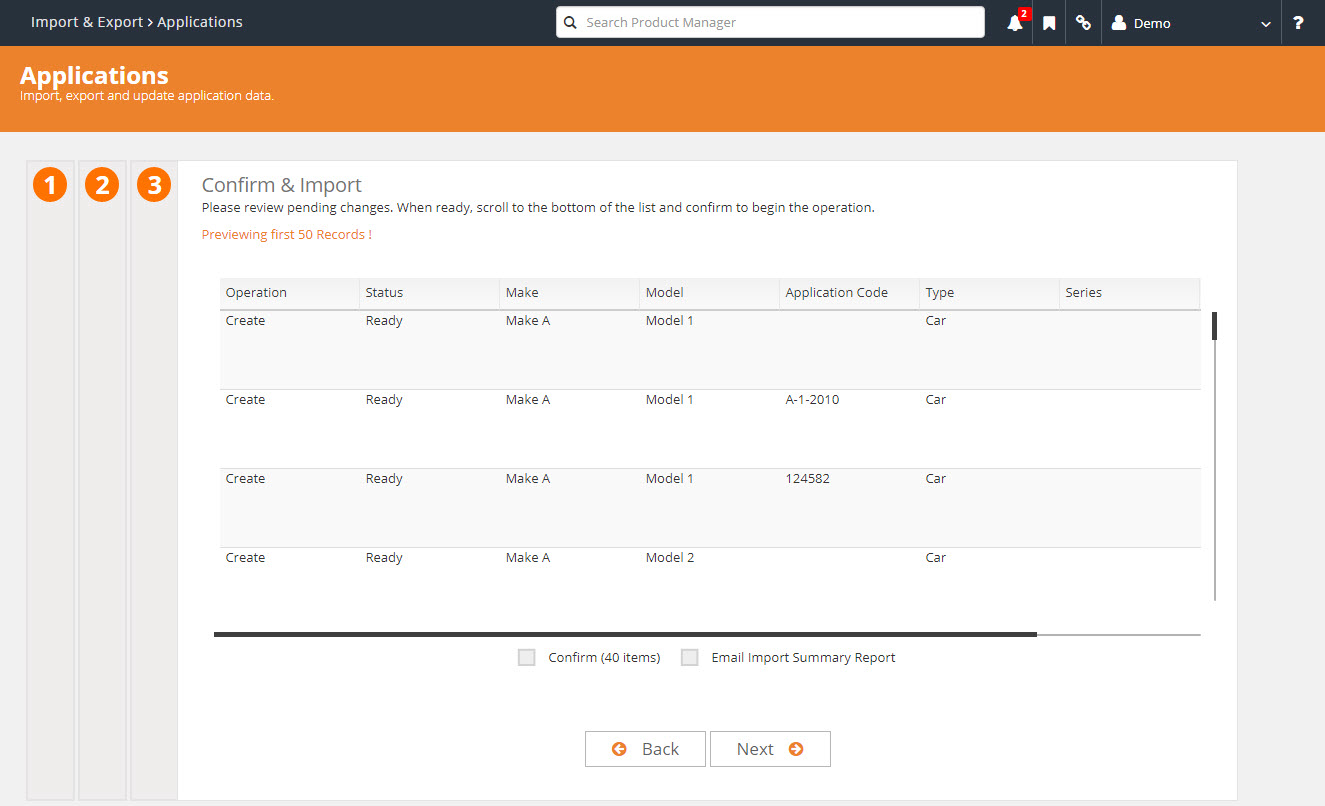The height and width of the screenshot is (806, 1325).
Task: Open the bookmarks icon in top bar
Action: point(1049,23)
